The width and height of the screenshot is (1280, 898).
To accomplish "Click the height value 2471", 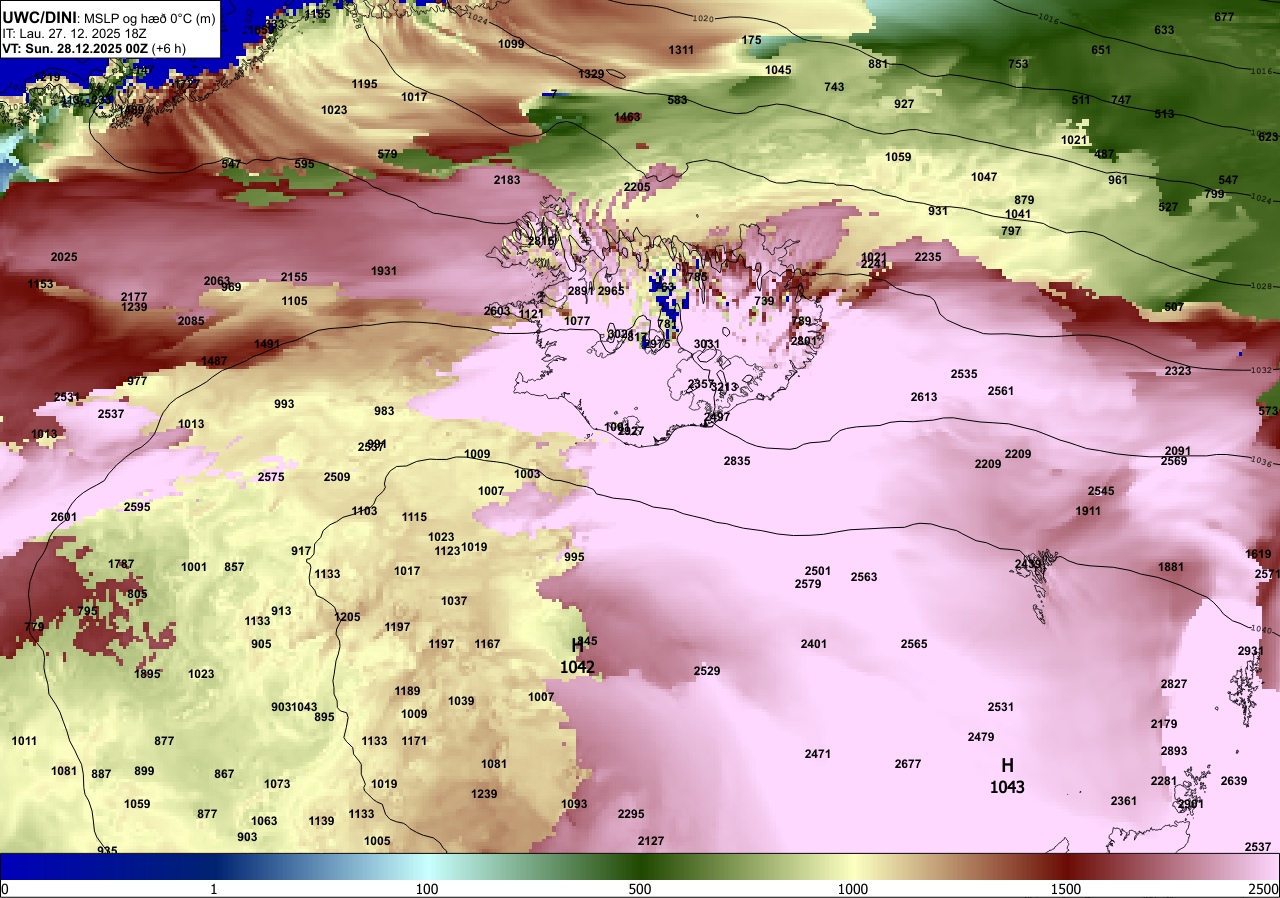I will (x=818, y=754).
